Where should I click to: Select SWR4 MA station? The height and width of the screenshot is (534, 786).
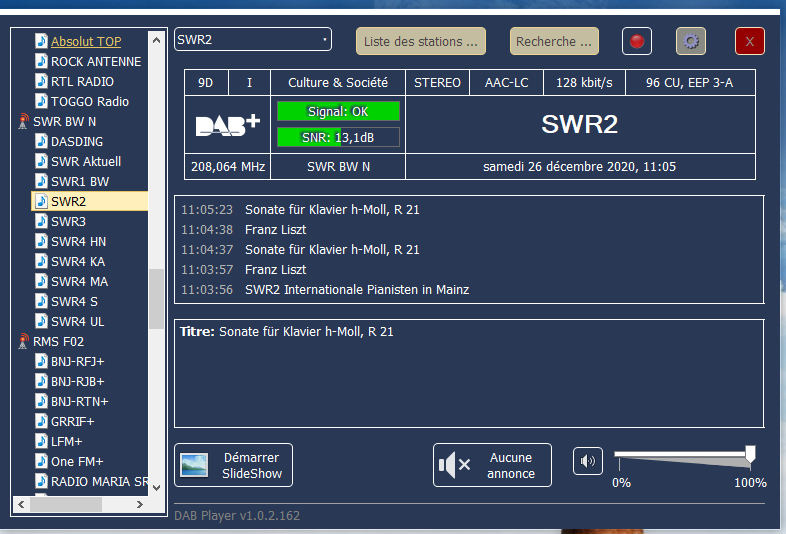click(x=79, y=282)
